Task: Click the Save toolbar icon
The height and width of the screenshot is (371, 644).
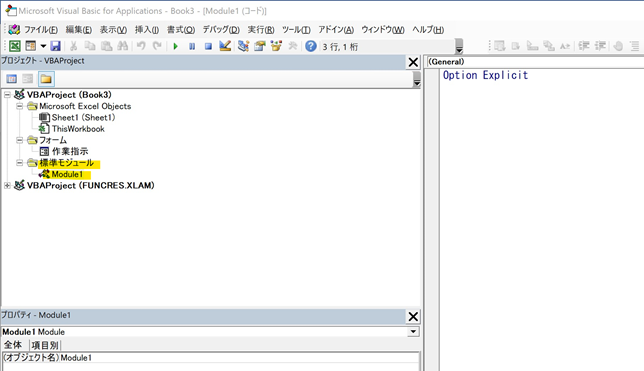Action: (55, 46)
